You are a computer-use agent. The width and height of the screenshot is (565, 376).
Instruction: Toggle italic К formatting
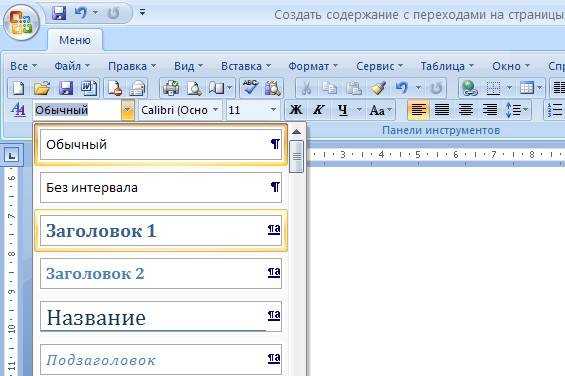[319, 110]
